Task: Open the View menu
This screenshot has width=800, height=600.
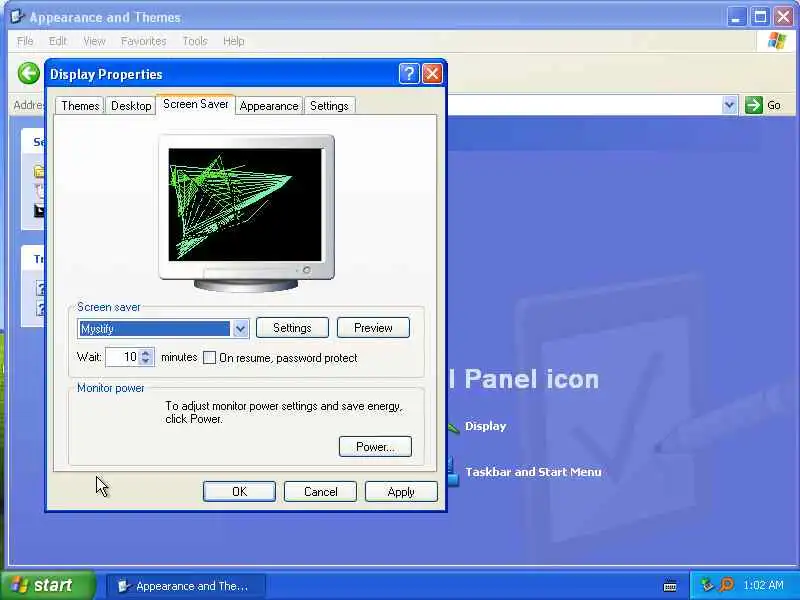Action: tap(94, 41)
